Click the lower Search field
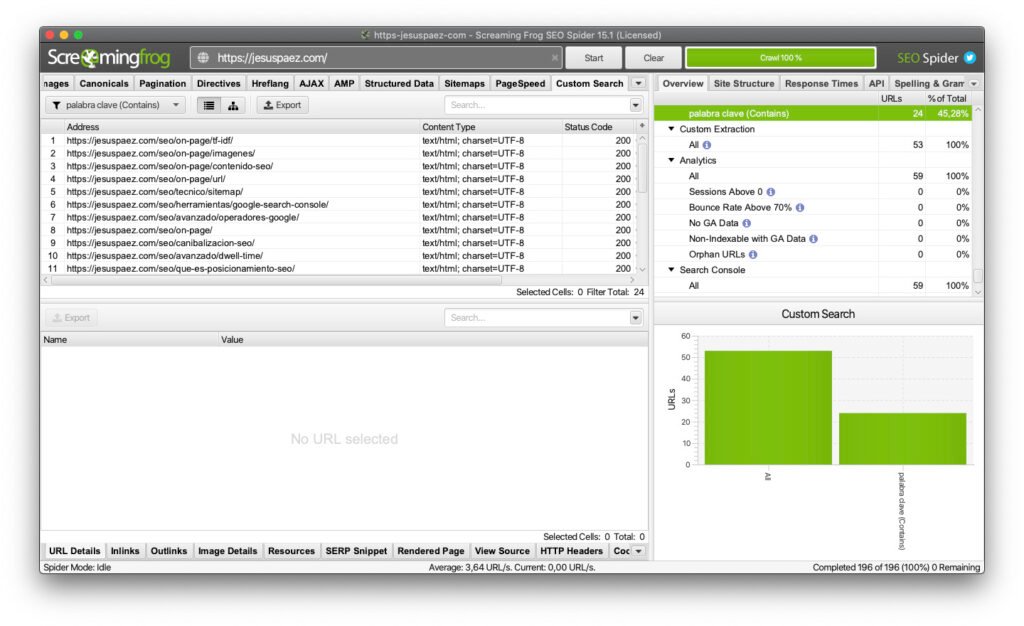This screenshot has height=626, width=1024. [537, 318]
